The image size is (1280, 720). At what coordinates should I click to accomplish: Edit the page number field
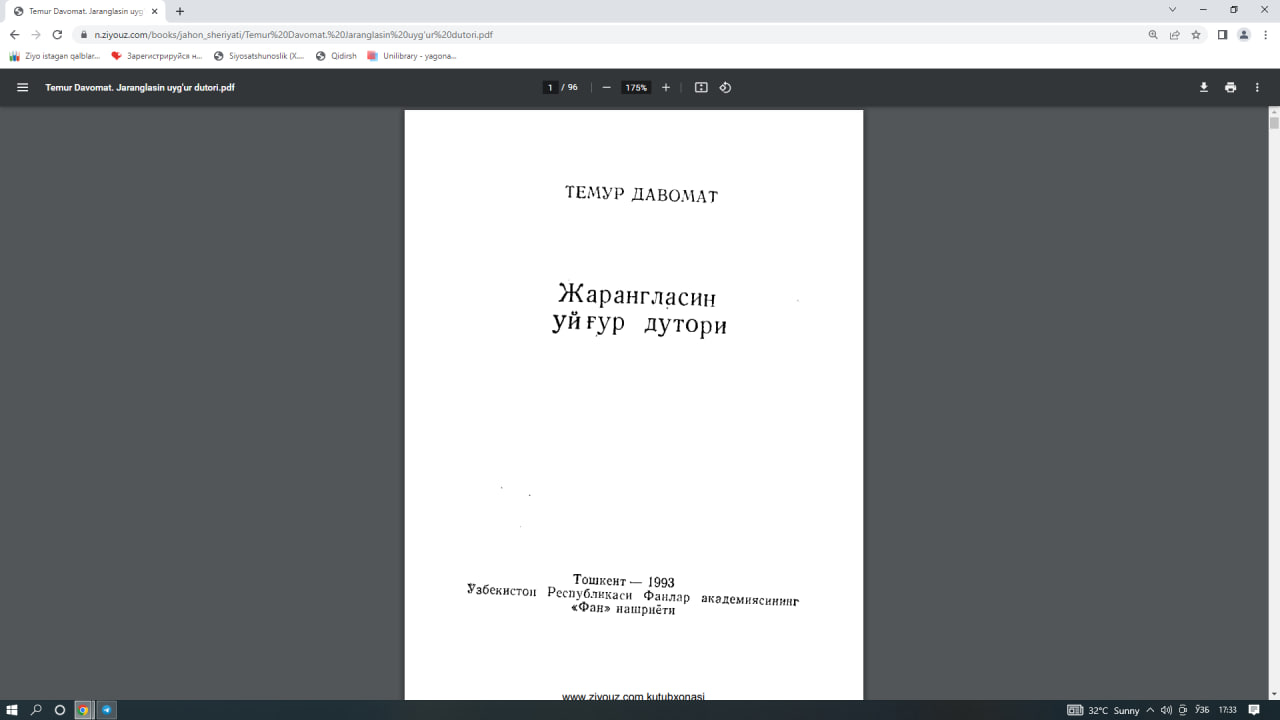(x=550, y=87)
